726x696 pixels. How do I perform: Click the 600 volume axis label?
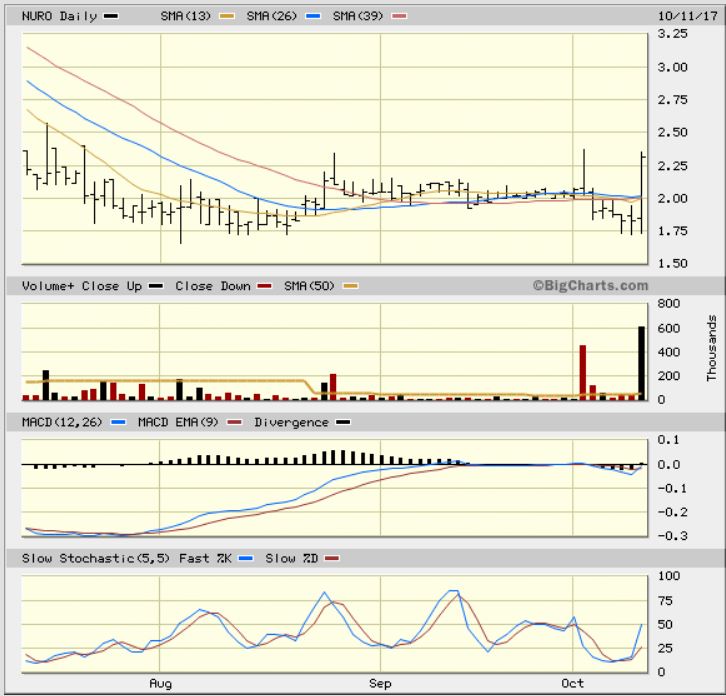point(669,328)
